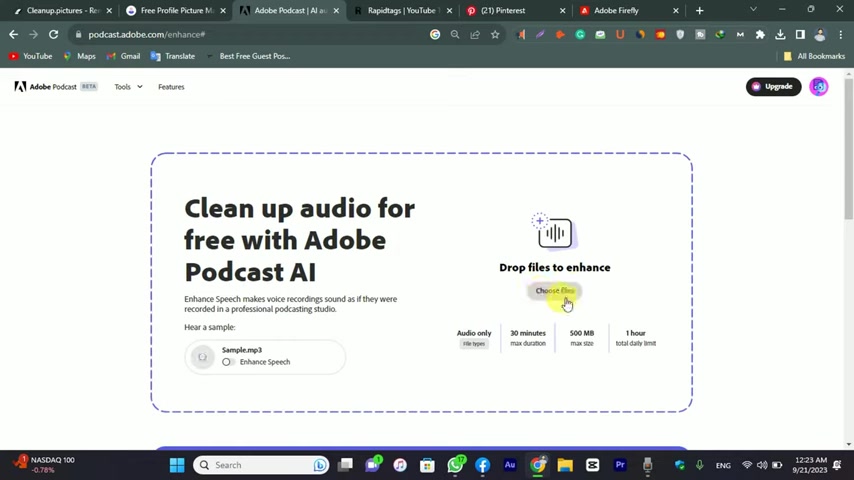The width and height of the screenshot is (854, 480).
Task: Switch to the Adobe Firefly tab
Action: click(629, 10)
